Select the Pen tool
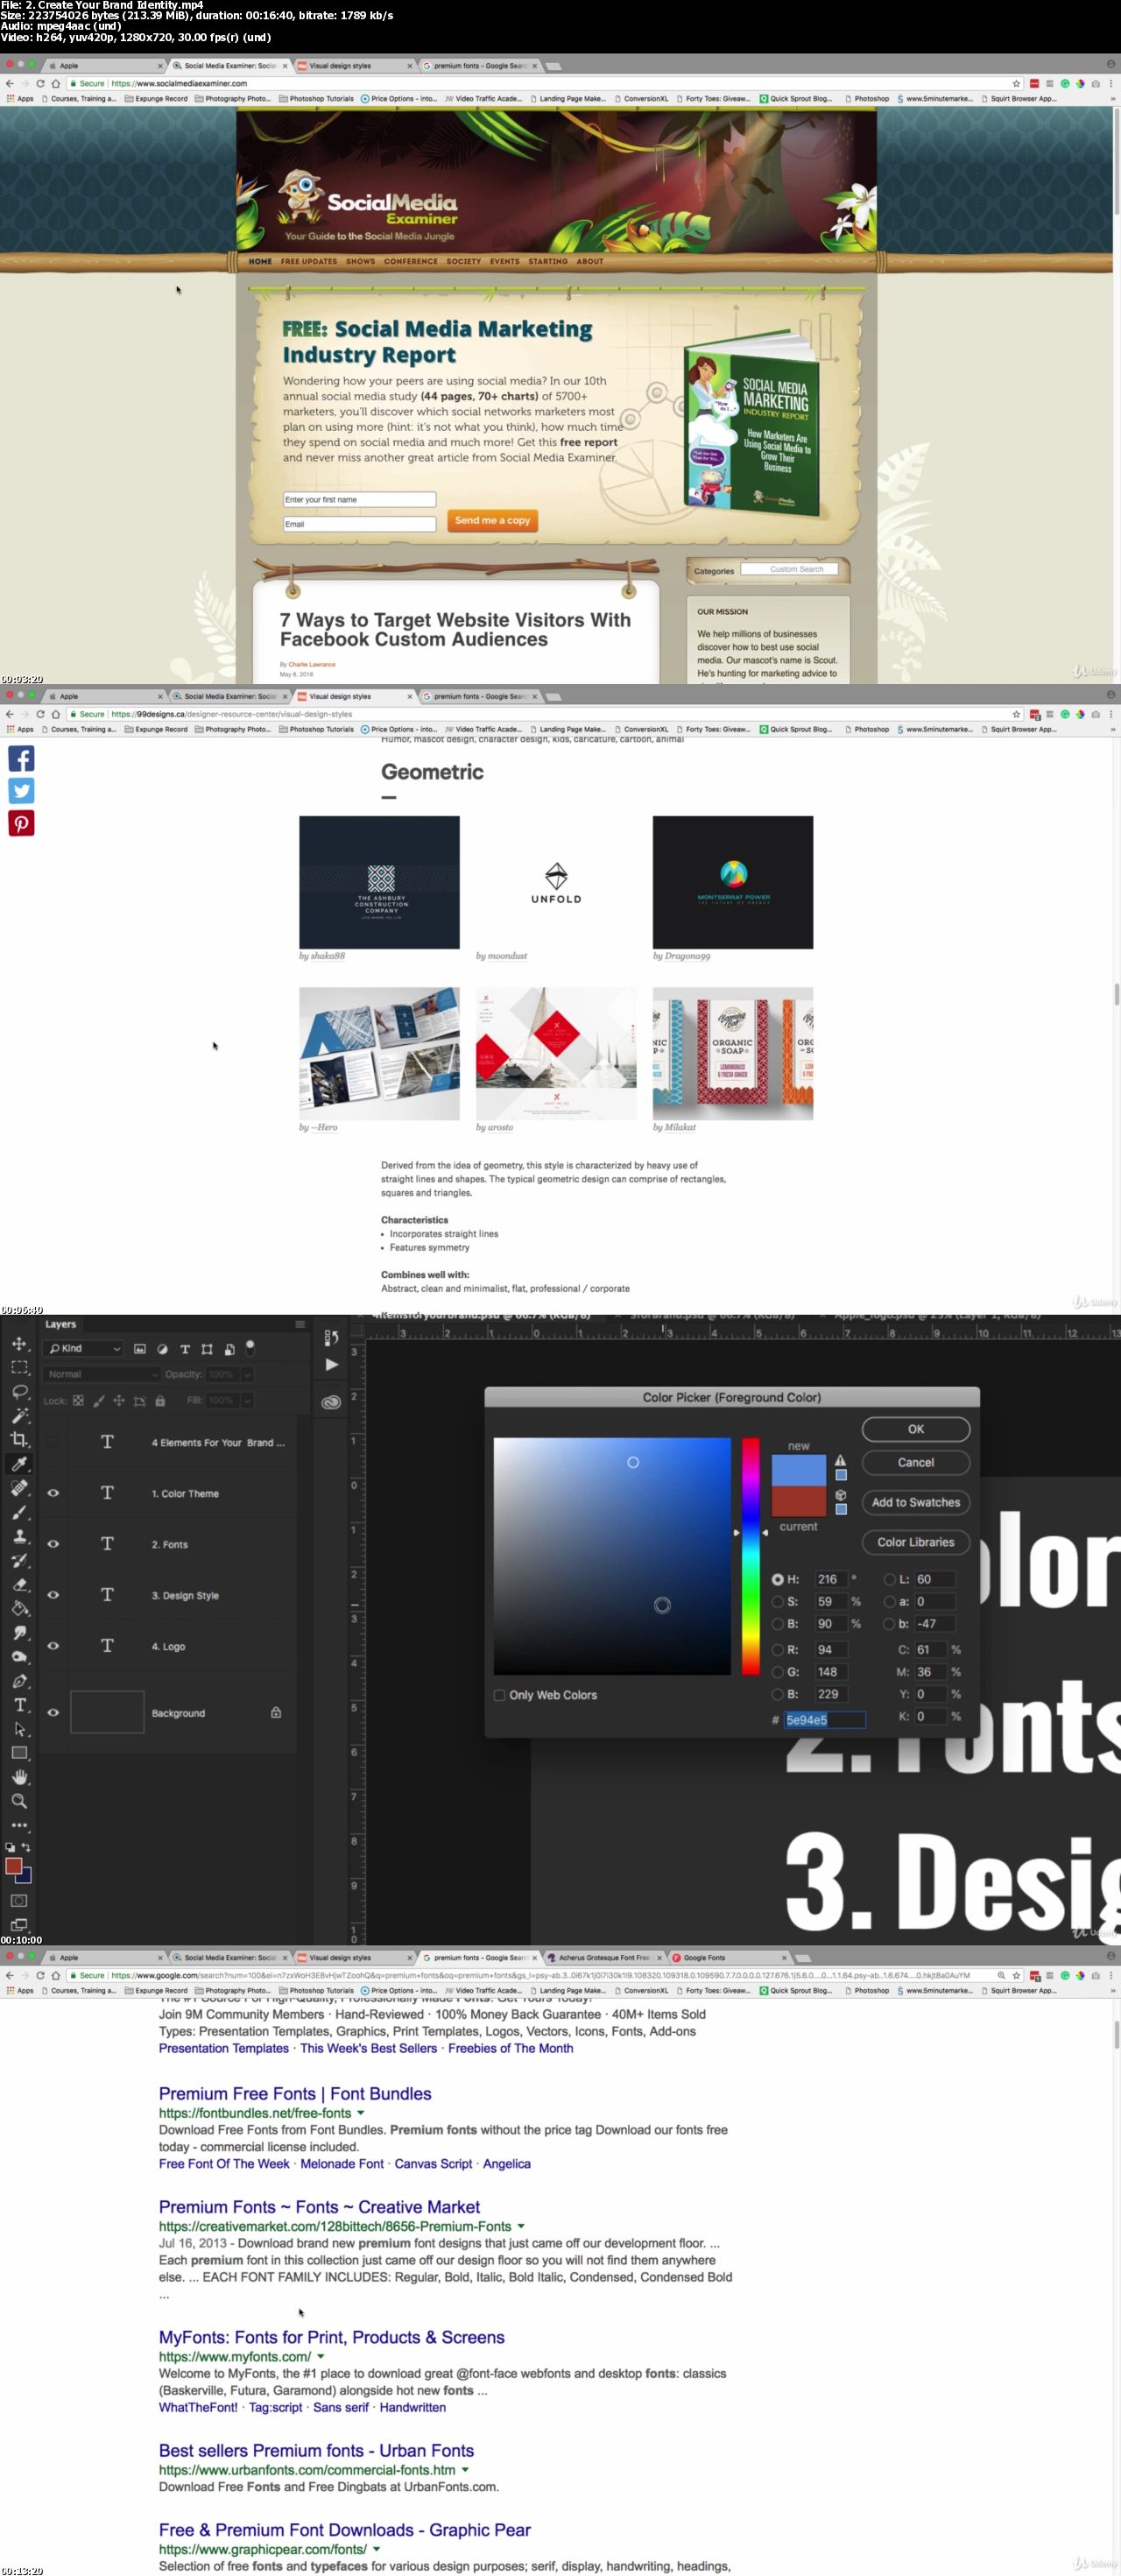The width and height of the screenshot is (1121, 2576). [19, 1681]
